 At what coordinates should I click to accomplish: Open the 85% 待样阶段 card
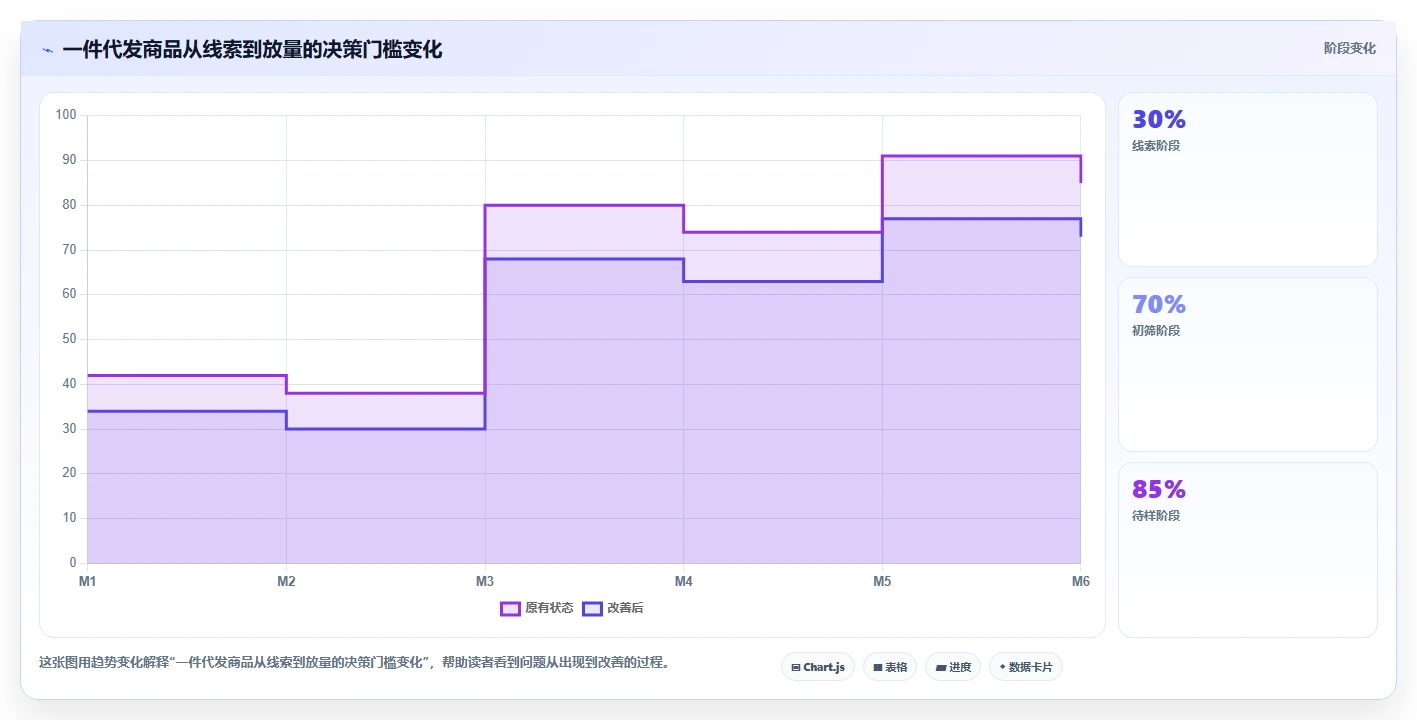coord(1248,550)
